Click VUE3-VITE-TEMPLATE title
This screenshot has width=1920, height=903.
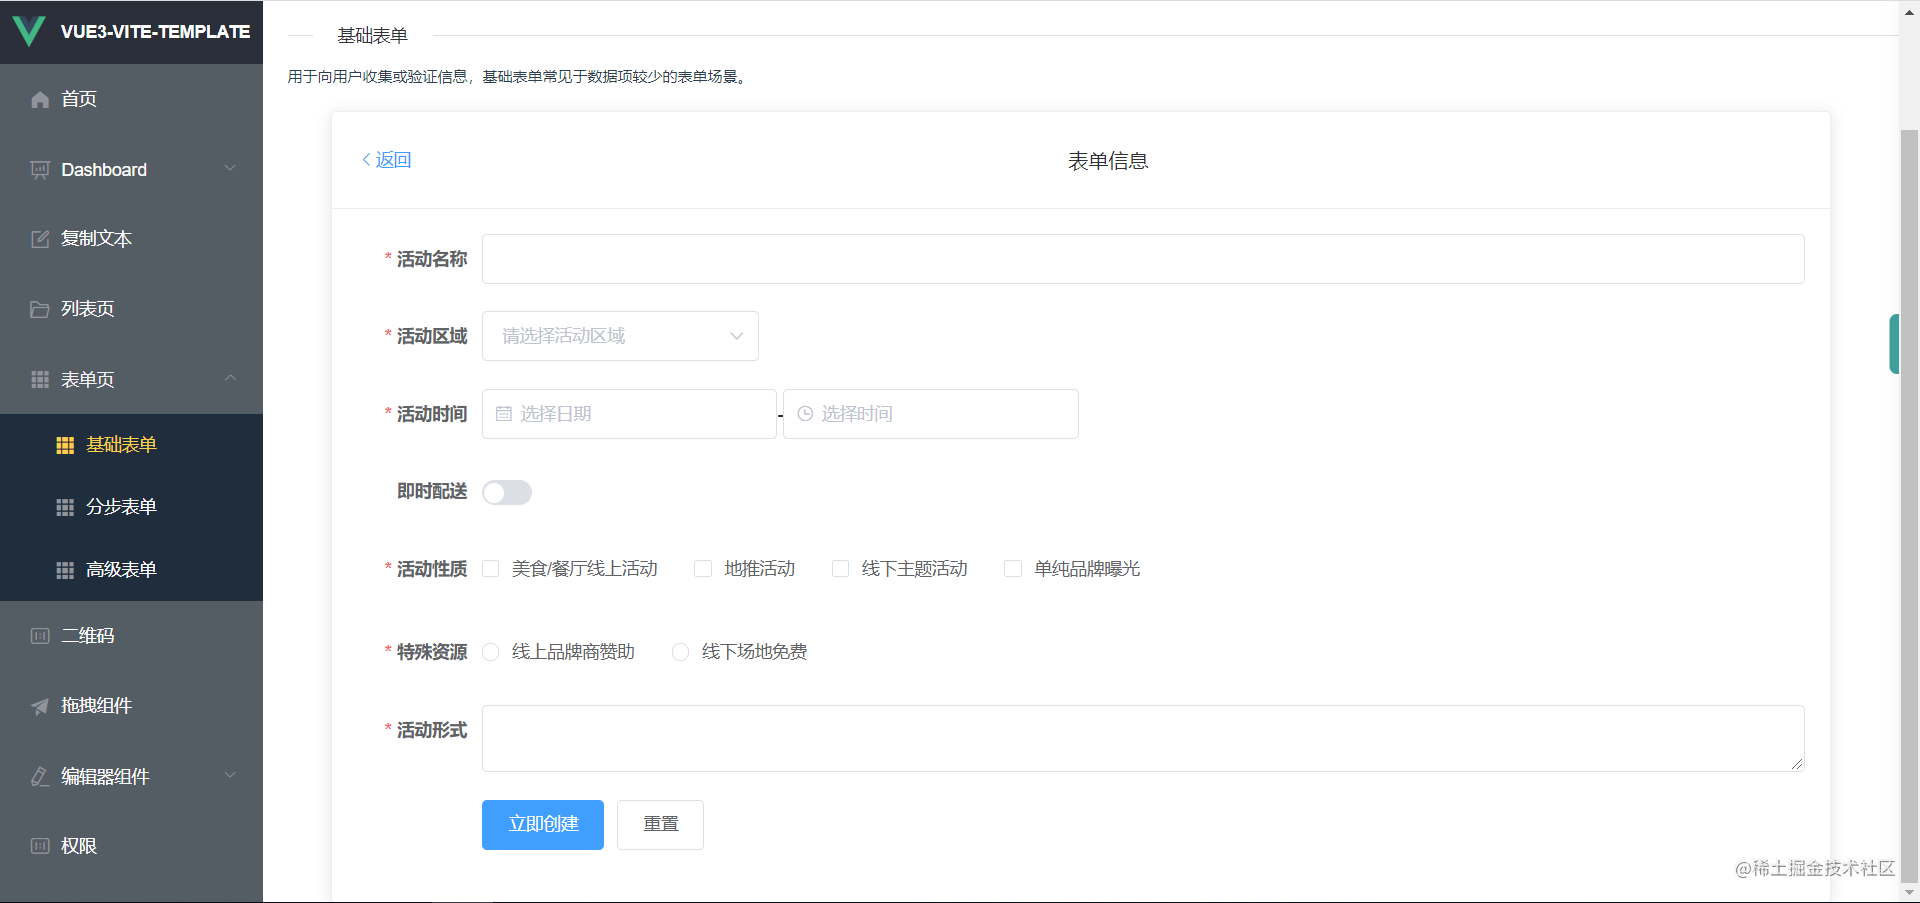[x=155, y=32]
